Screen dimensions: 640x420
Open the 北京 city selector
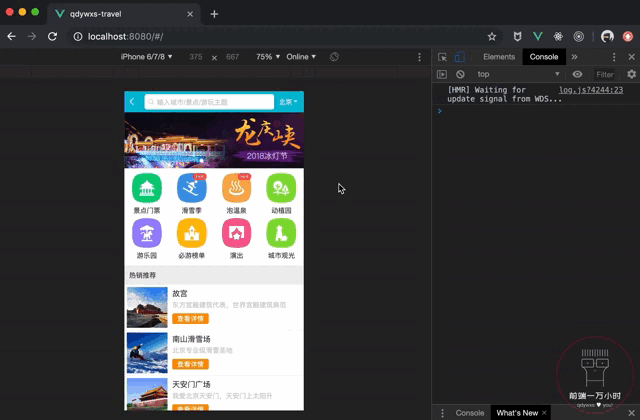[x=288, y=102]
